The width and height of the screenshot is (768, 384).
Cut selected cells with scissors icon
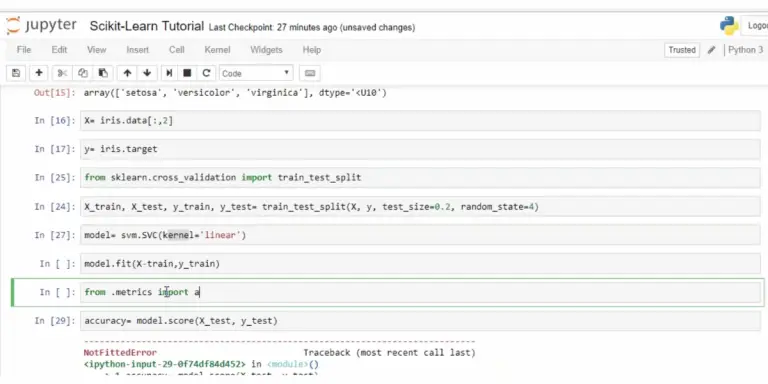(x=62, y=73)
